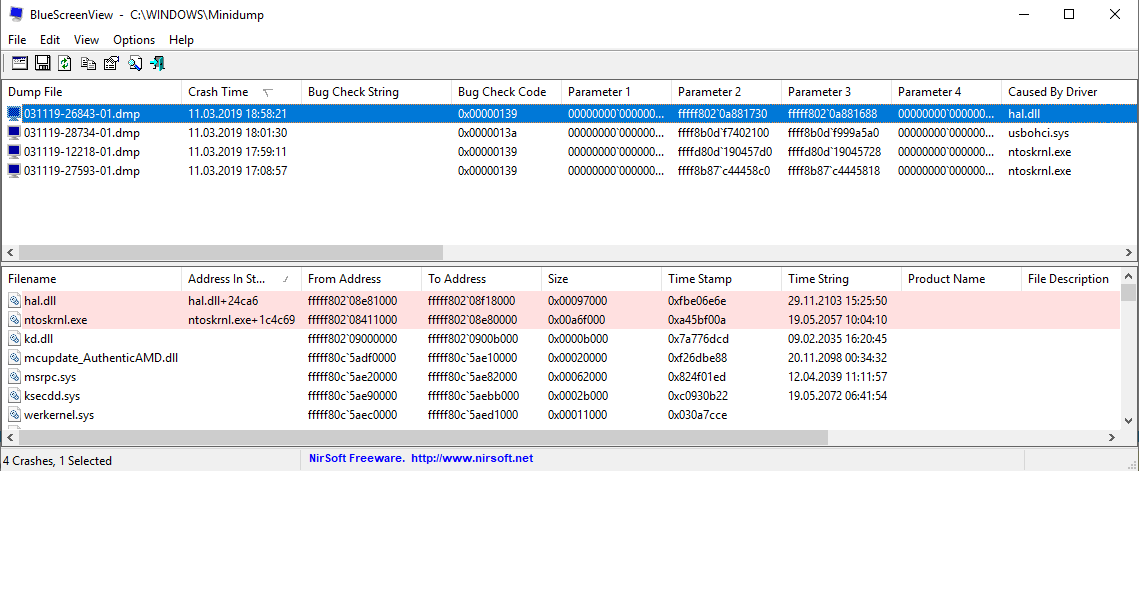Copy selected items toolbar icon
This screenshot has height=614, width=1139.
(88, 63)
